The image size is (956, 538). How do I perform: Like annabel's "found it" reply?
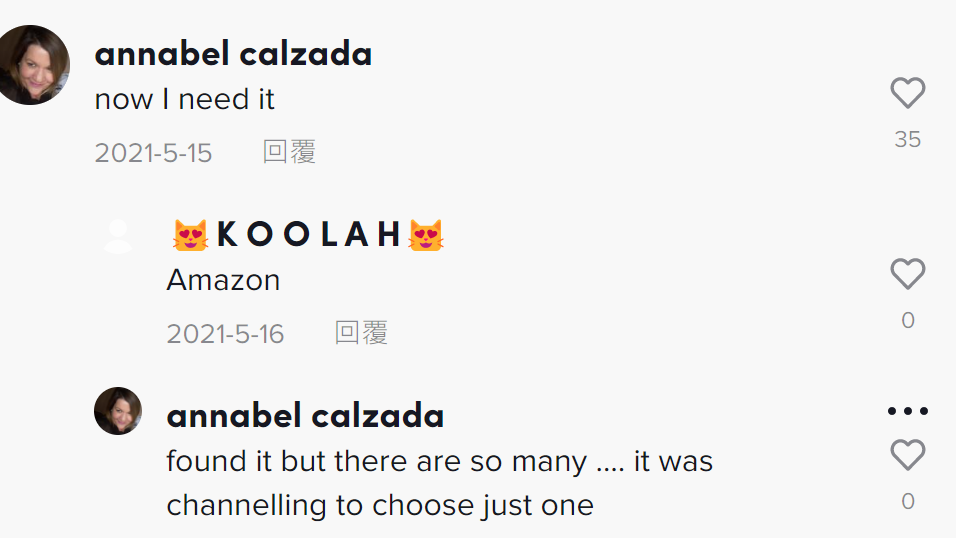point(907,456)
